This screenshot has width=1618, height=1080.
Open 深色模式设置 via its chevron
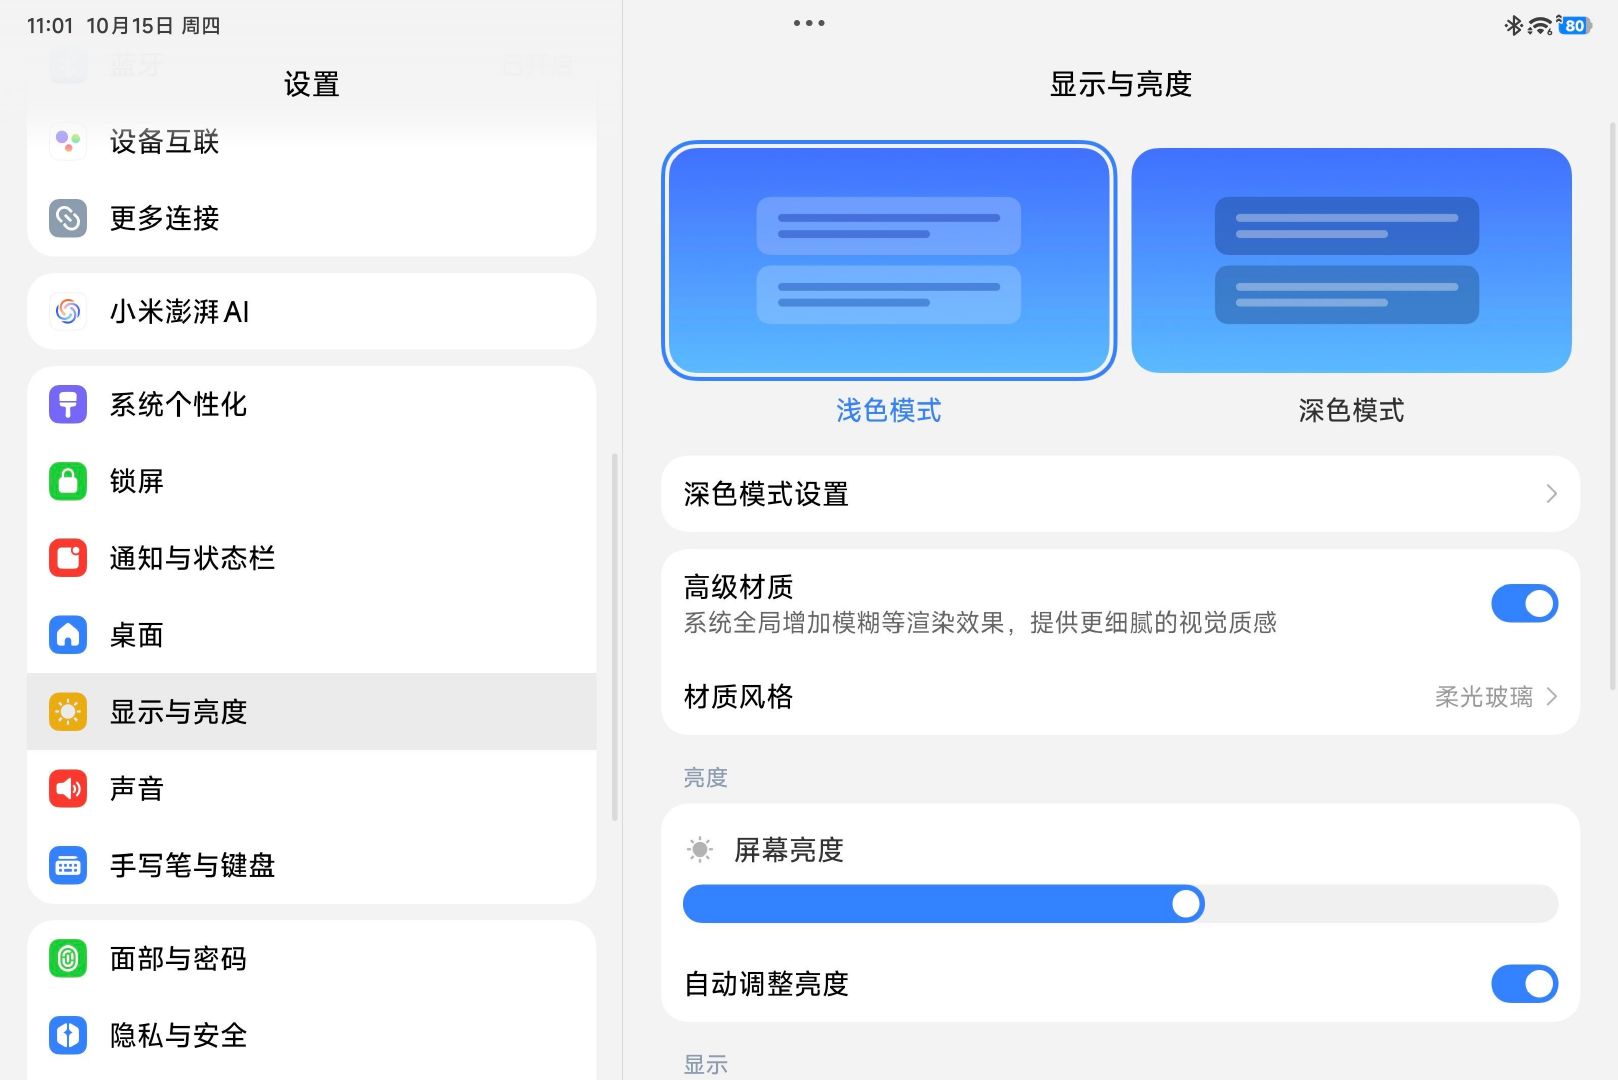pyautogui.click(x=1551, y=494)
